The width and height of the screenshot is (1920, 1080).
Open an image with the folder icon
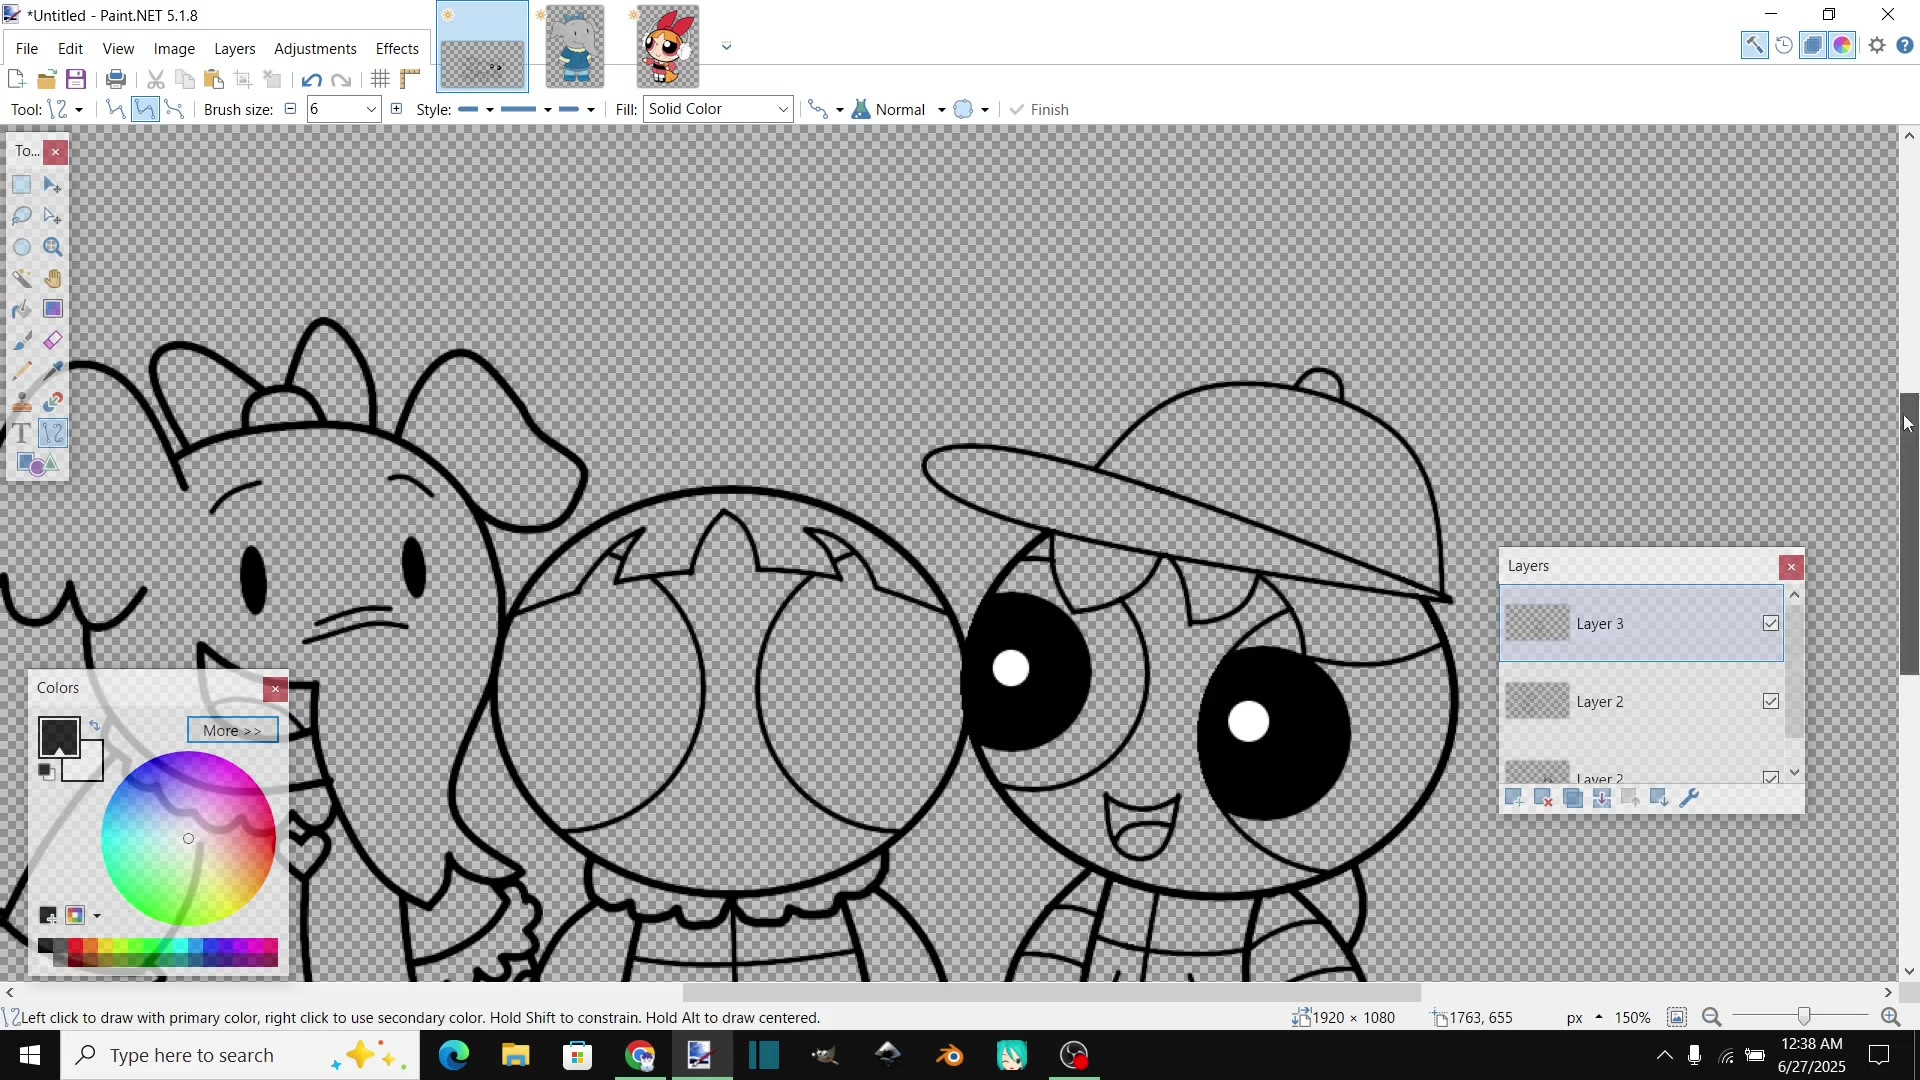46,79
